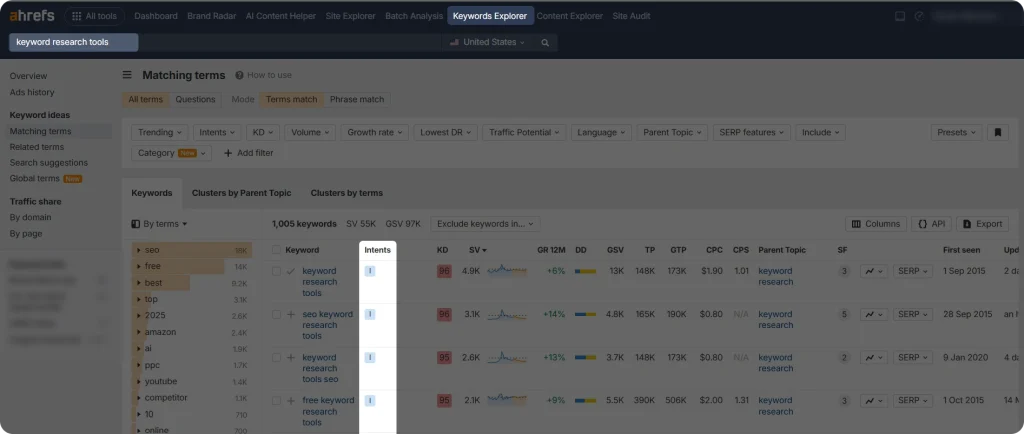Tick checkbox for 'seo keyword research tools' row
Image resolution: width=1024 pixels, height=434 pixels.
click(x=276, y=315)
